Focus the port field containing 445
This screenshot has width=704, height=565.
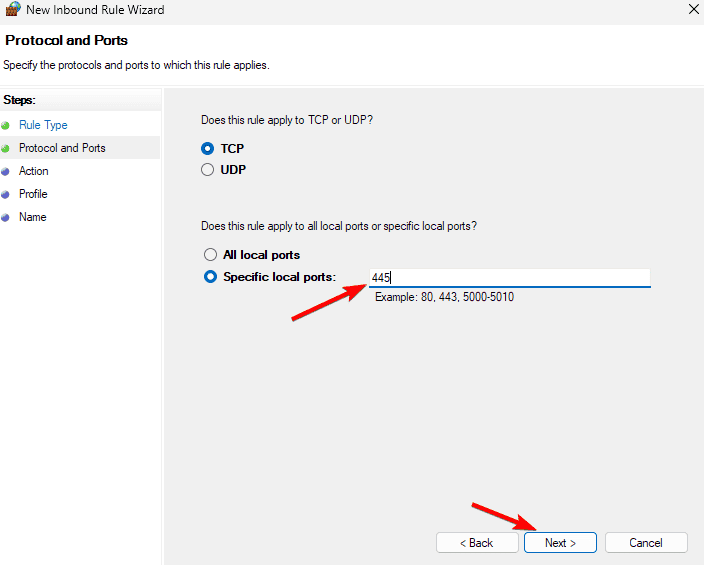(x=510, y=277)
